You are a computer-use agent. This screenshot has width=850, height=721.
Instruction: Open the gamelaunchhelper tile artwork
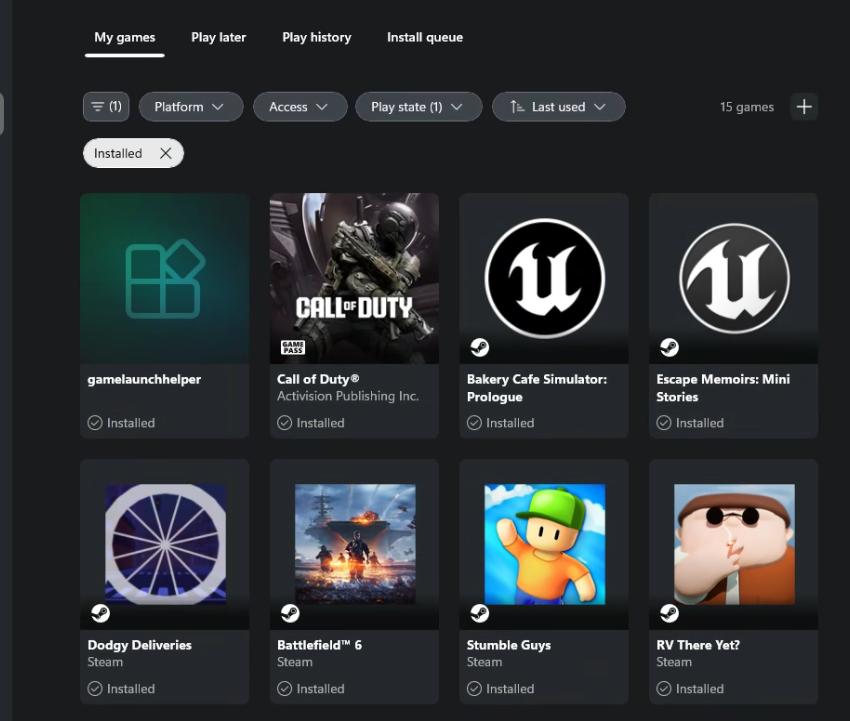tap(165, 279)
